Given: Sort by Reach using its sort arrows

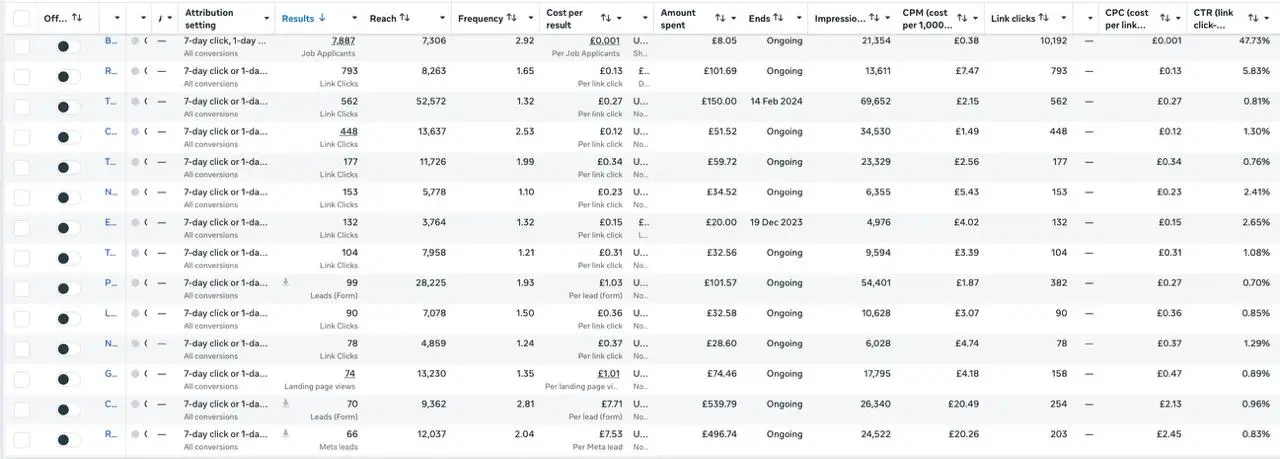Looking at the screenshot, I should pos(405,18).
